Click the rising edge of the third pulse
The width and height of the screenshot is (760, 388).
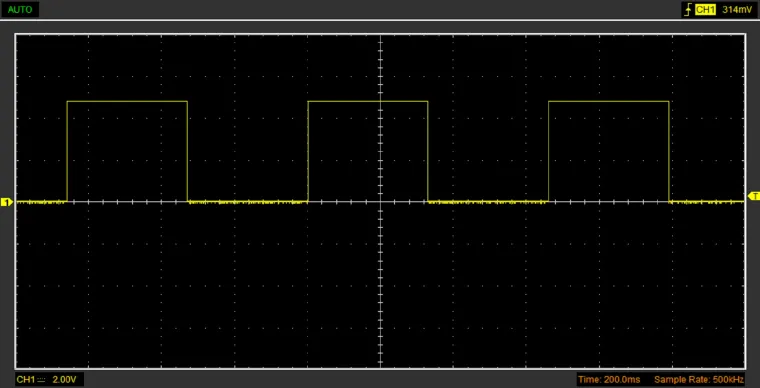(x=549, y=151)
